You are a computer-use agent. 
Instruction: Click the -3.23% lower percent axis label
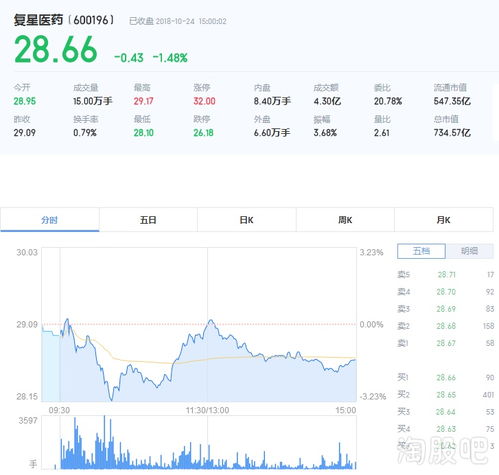(x=373, y=396)
